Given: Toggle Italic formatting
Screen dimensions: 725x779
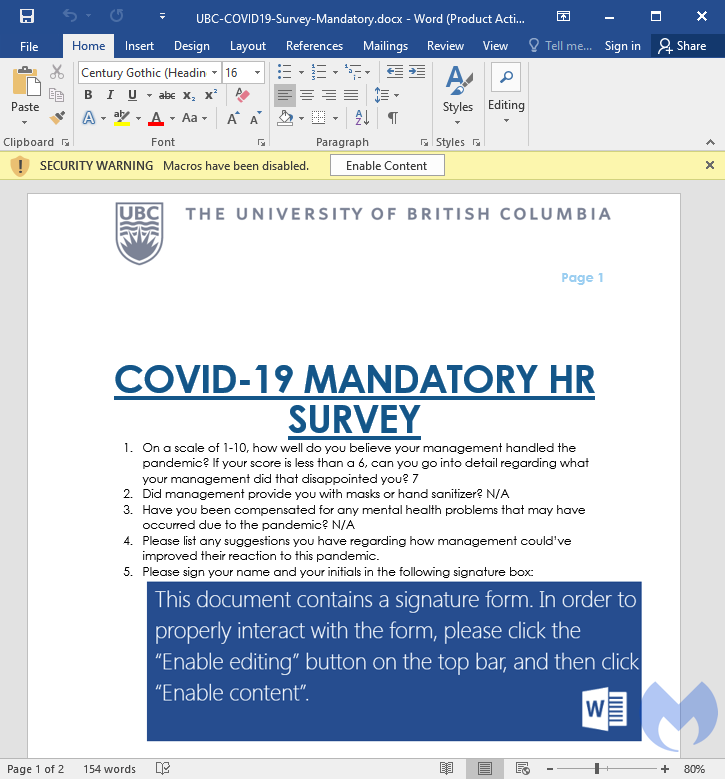Looking at the screenshot, I should click(x=110, y=95).
